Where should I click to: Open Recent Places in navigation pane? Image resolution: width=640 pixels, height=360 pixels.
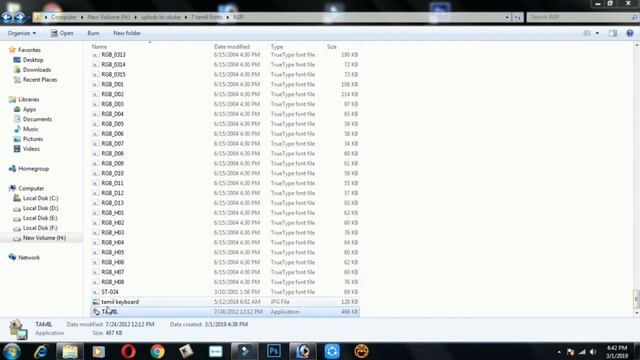click(40, 80)
